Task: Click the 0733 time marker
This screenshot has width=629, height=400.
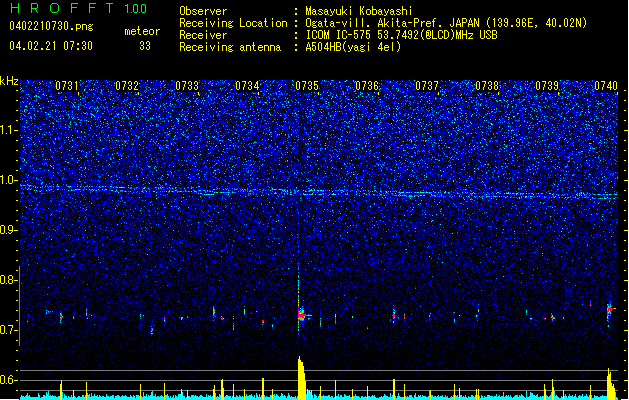Action: 187,86
